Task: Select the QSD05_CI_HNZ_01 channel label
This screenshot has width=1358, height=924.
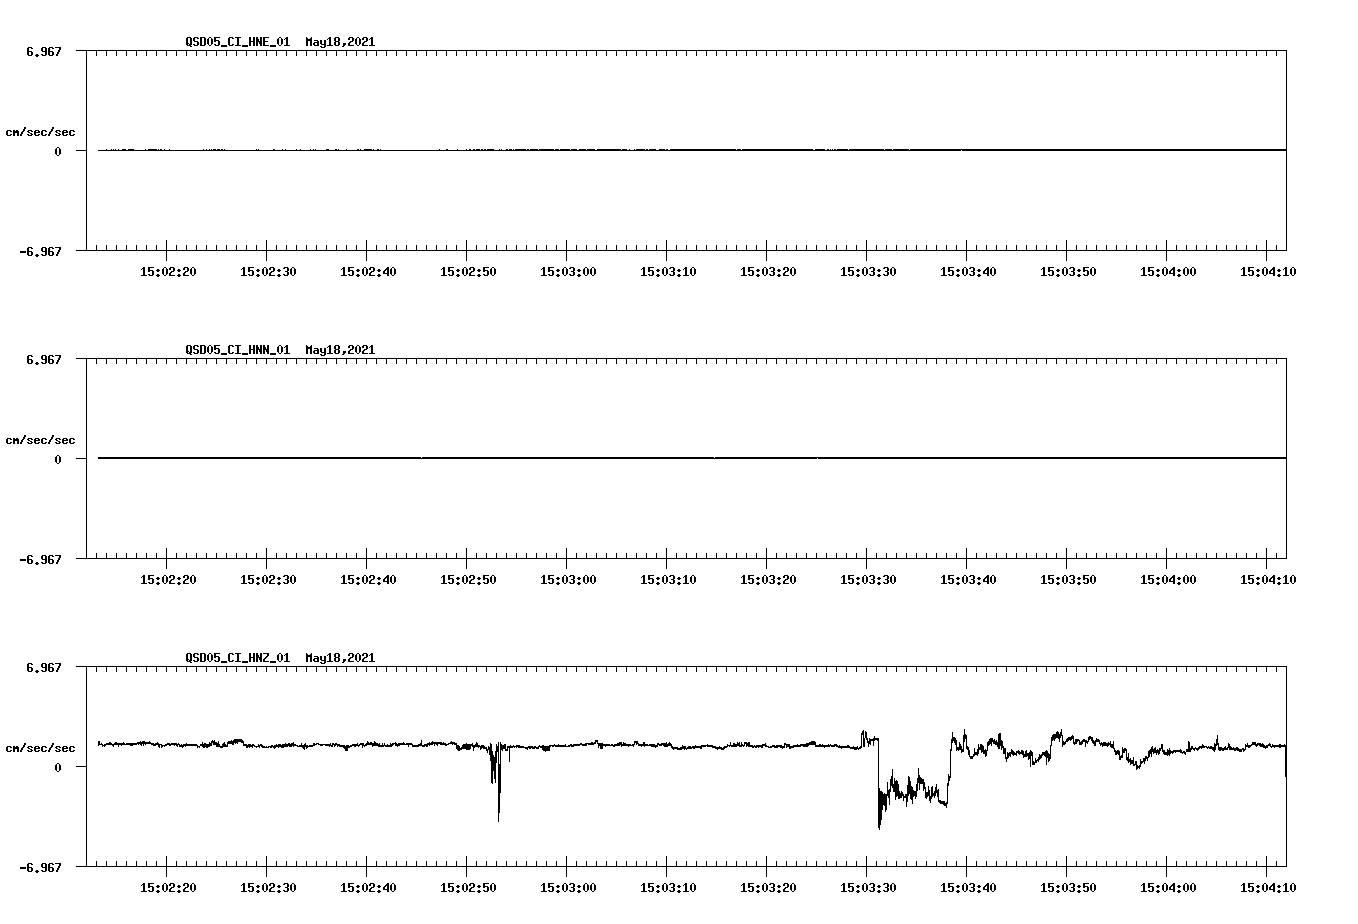Action: (237, 658)
